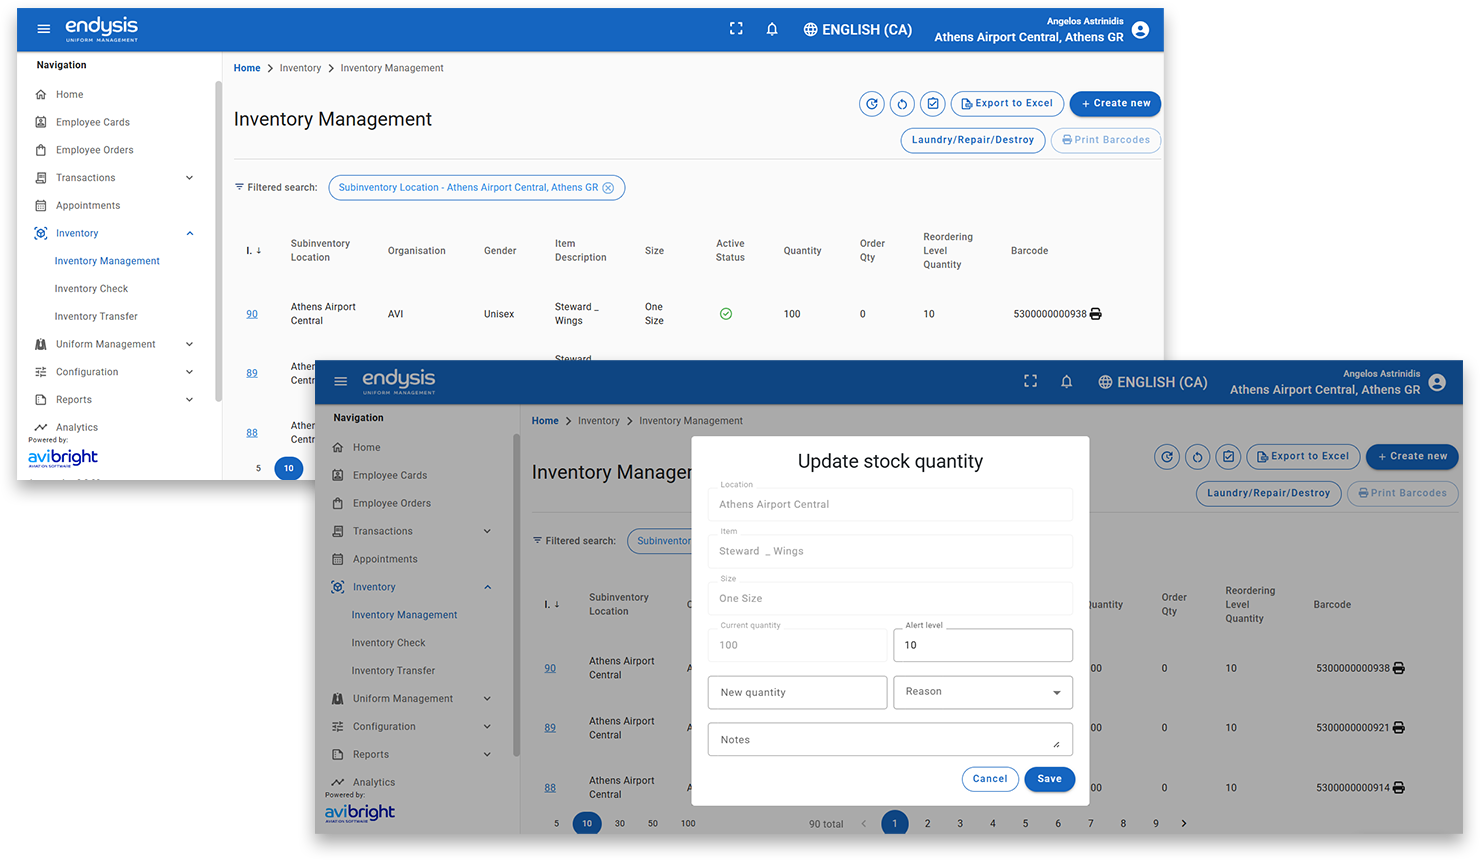Expand Transactions in the lower window sidebar
Viewport: 1480px width, 860px height.
tap(487, 532)
